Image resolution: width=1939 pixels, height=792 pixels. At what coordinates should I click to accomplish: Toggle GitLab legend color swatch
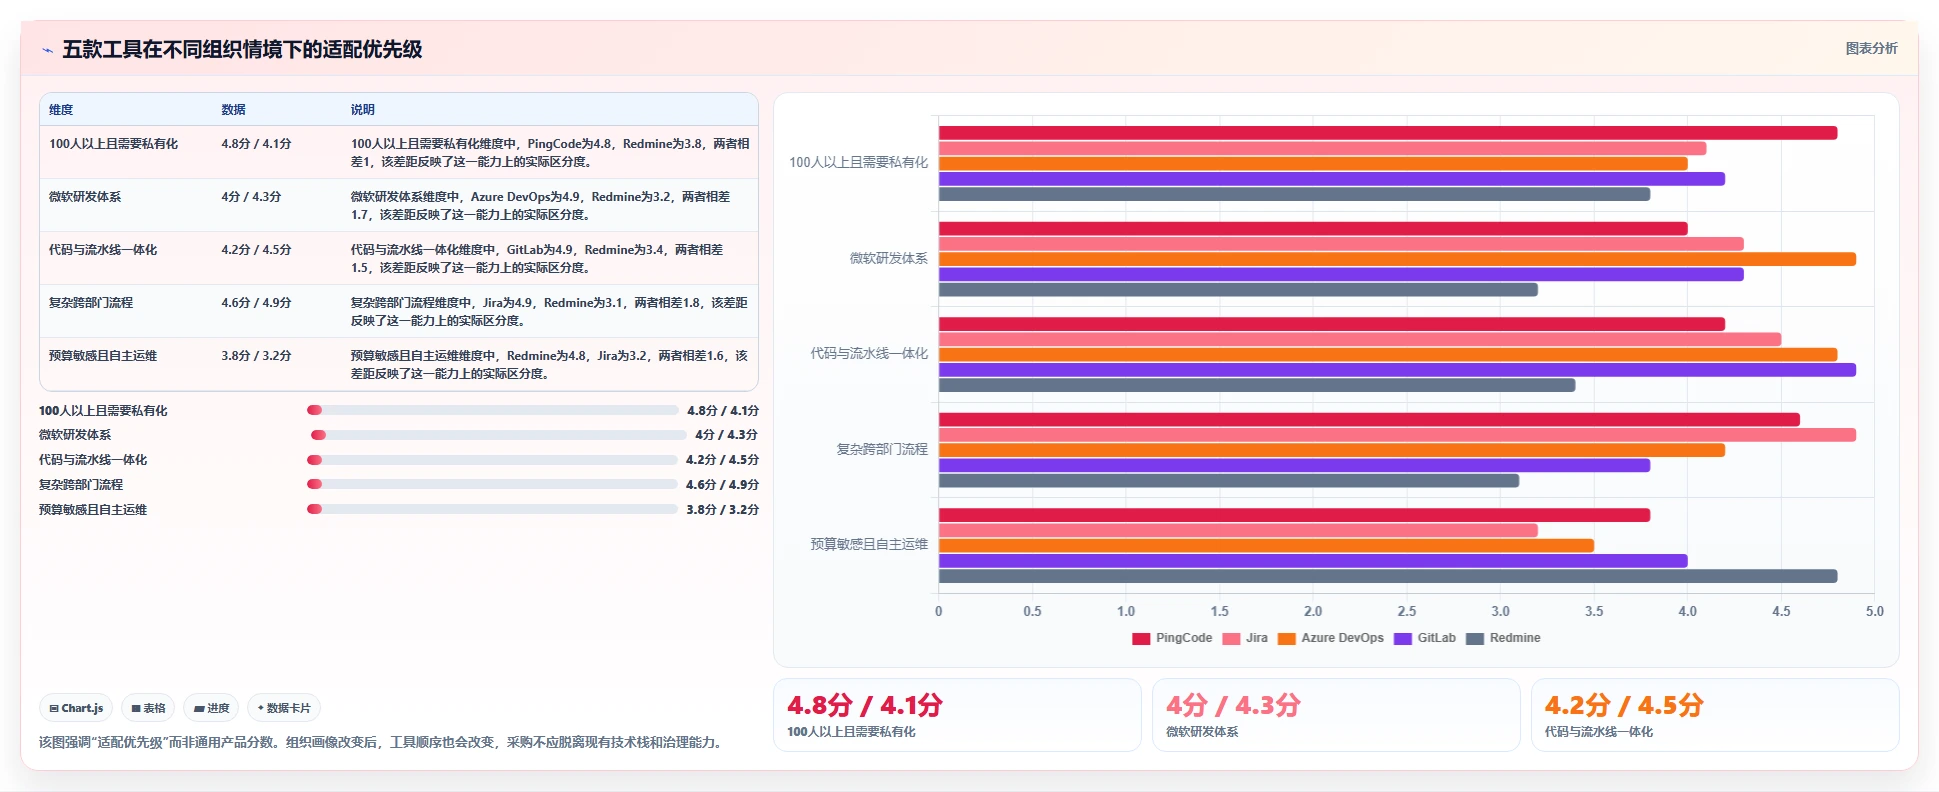[x=1403, y=639]
